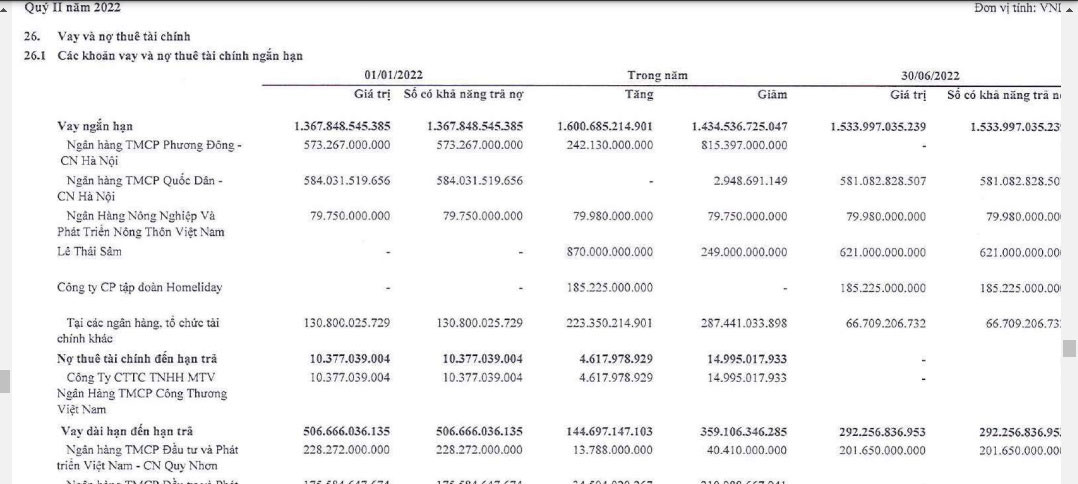Click the 'Giảm' column heading
The height and width of the screenshot is (484, 1078).
(x=771, y=95)
